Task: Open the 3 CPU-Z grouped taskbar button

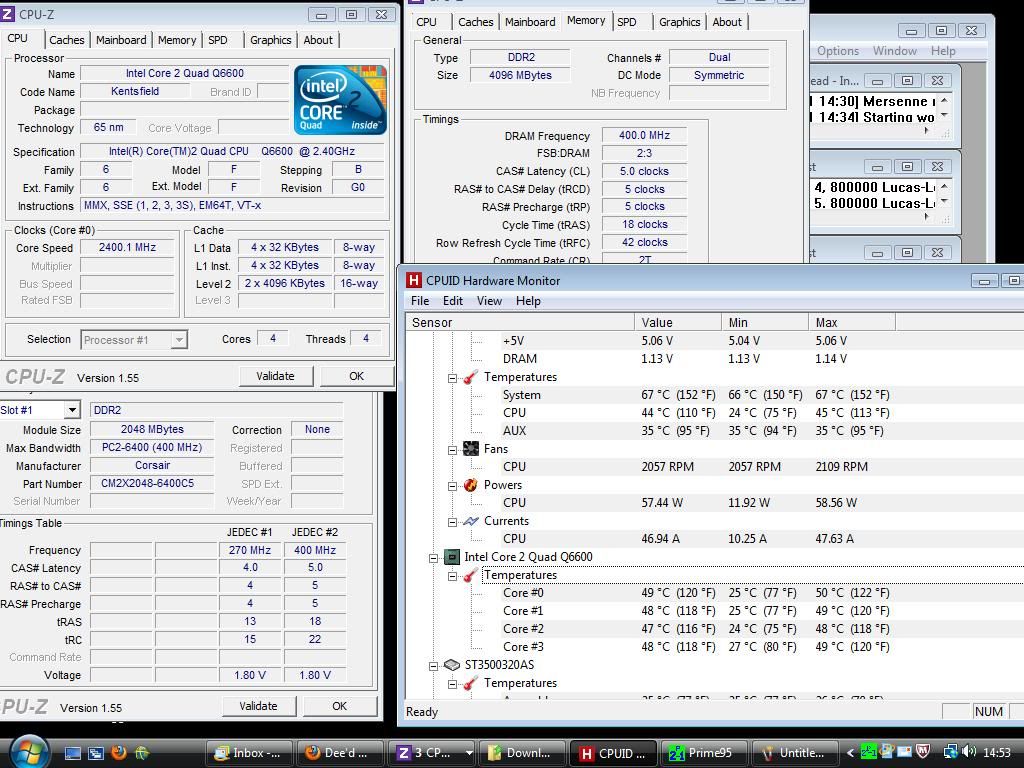Action: coord(431,753)
